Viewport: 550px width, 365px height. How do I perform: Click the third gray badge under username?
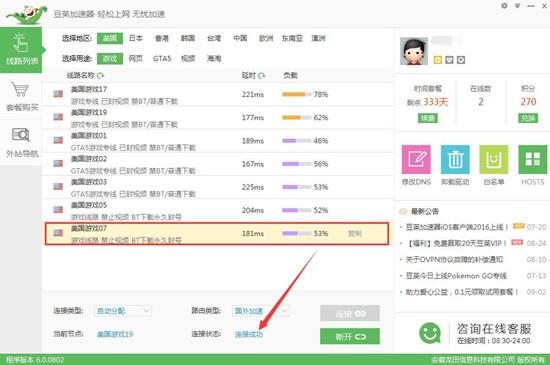[461, 60]
